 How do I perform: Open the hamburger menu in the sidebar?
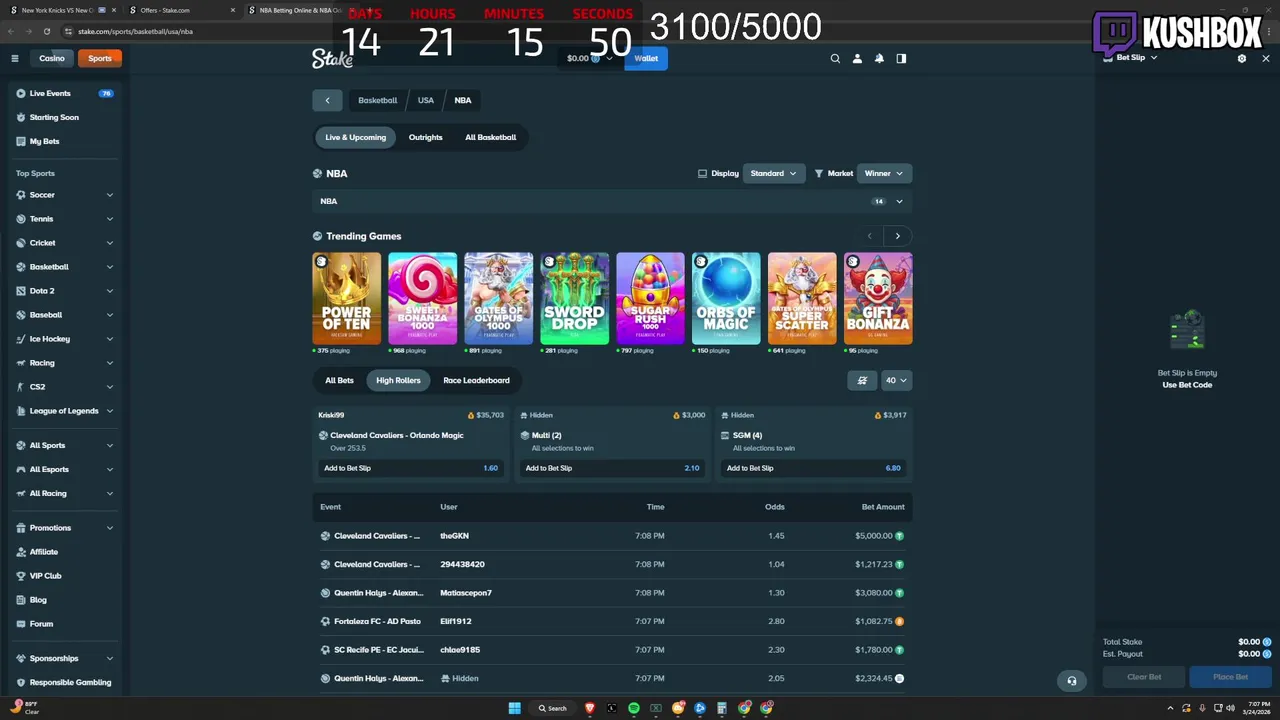pyautogui.click(x=15, y=58)
